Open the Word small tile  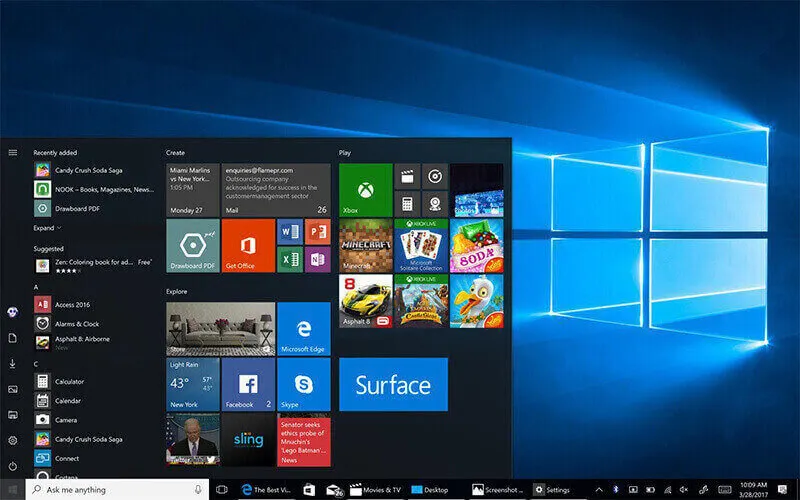coord(290,232)
